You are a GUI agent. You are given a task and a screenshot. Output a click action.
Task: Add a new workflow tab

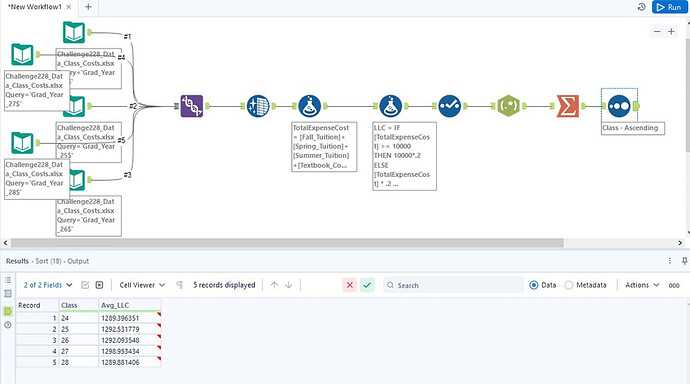88,7
